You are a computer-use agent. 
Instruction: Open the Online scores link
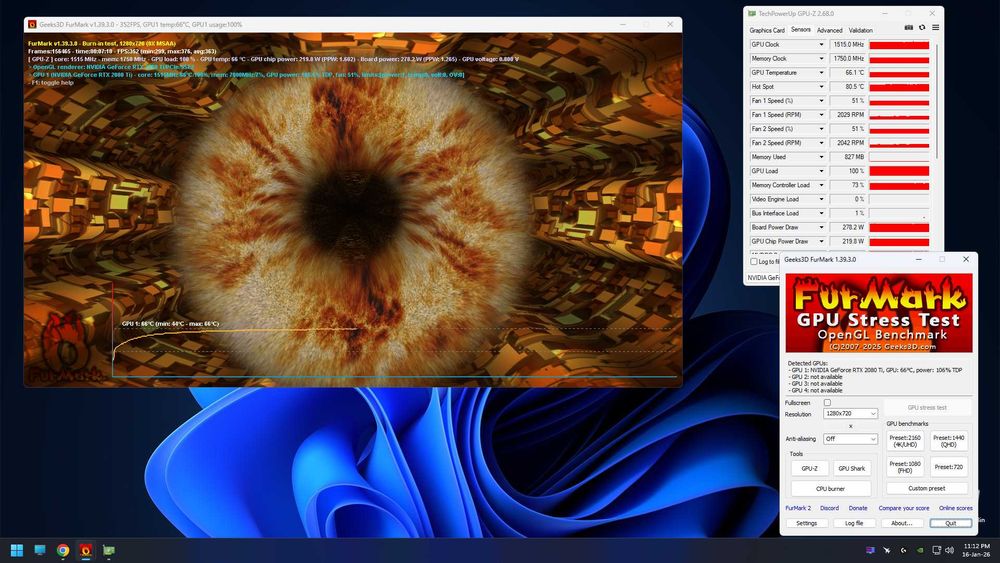click(955, 508)
